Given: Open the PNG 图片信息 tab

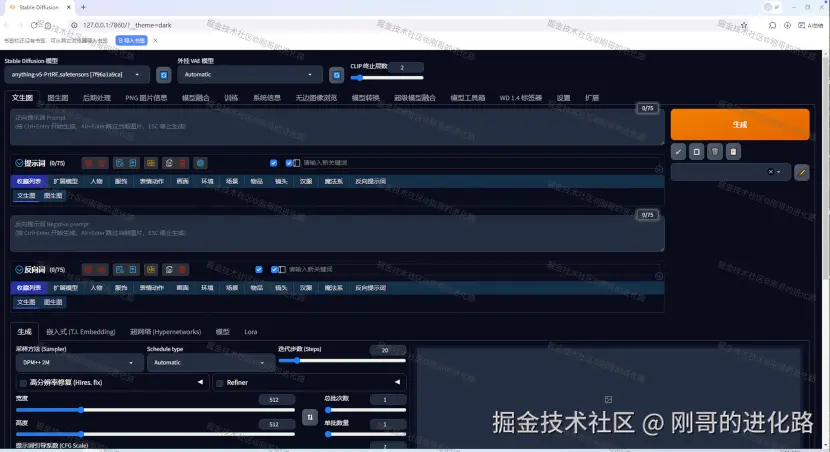Looking at the screenshot, I should click(x=146, y=98).
